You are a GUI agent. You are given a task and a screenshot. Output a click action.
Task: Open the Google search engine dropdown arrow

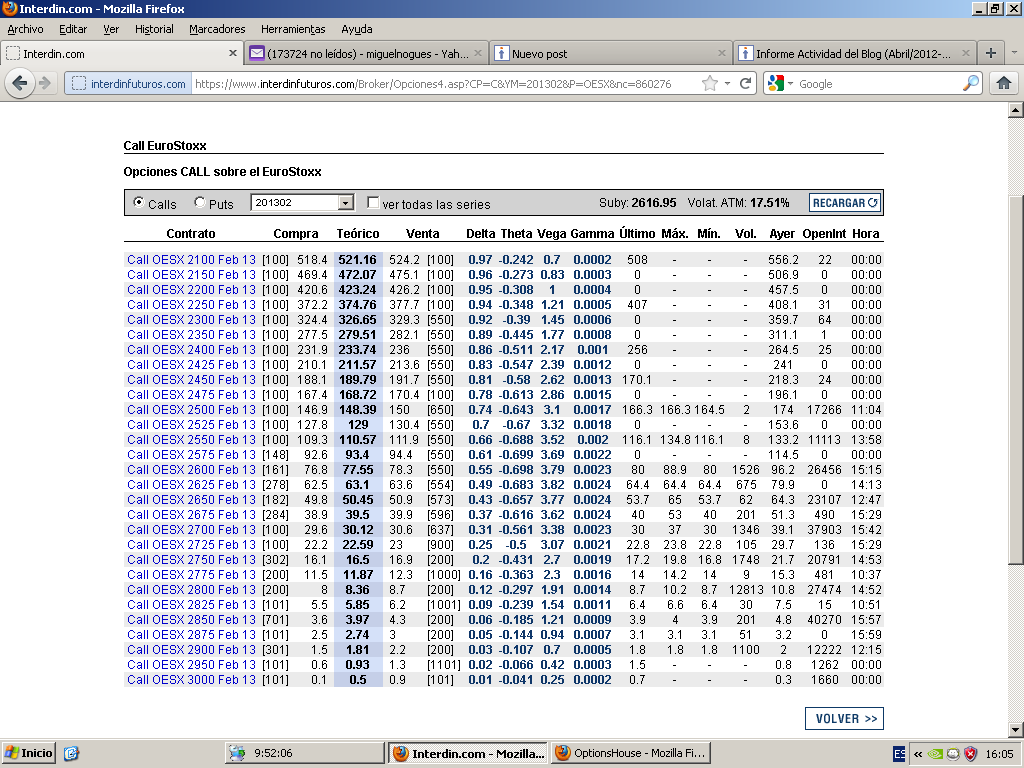tap(790, 84)
